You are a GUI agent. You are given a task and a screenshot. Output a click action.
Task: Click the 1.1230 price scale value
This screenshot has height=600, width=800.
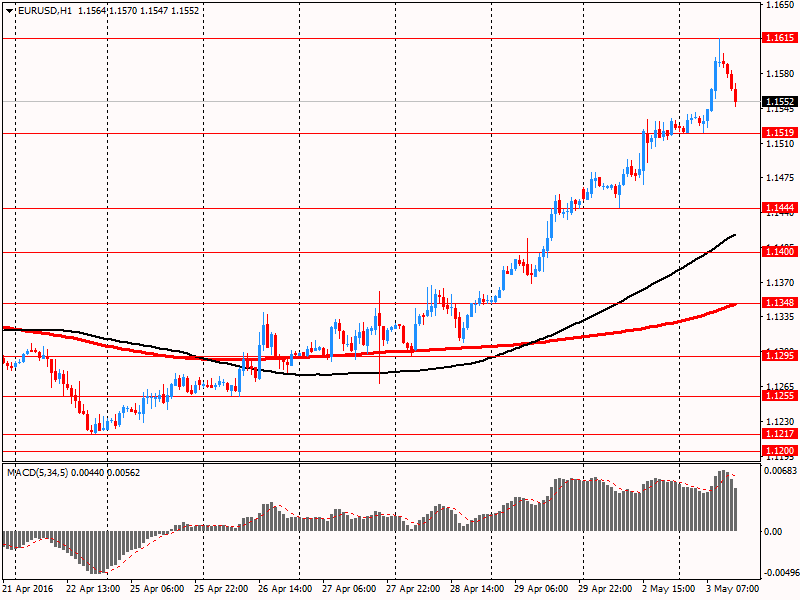pos(780,421)
